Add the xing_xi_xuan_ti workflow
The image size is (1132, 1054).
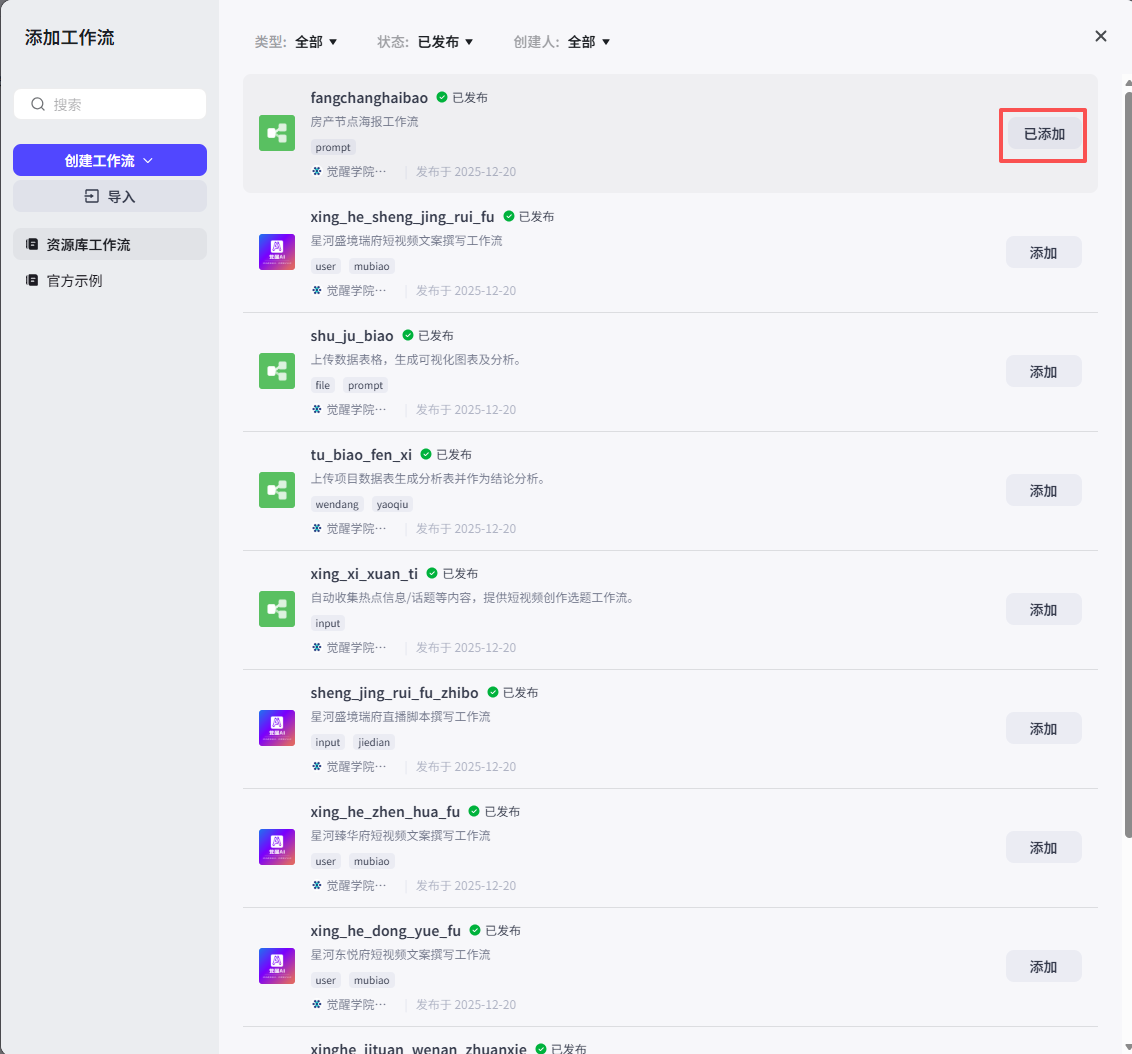(x=1043, y=609)
